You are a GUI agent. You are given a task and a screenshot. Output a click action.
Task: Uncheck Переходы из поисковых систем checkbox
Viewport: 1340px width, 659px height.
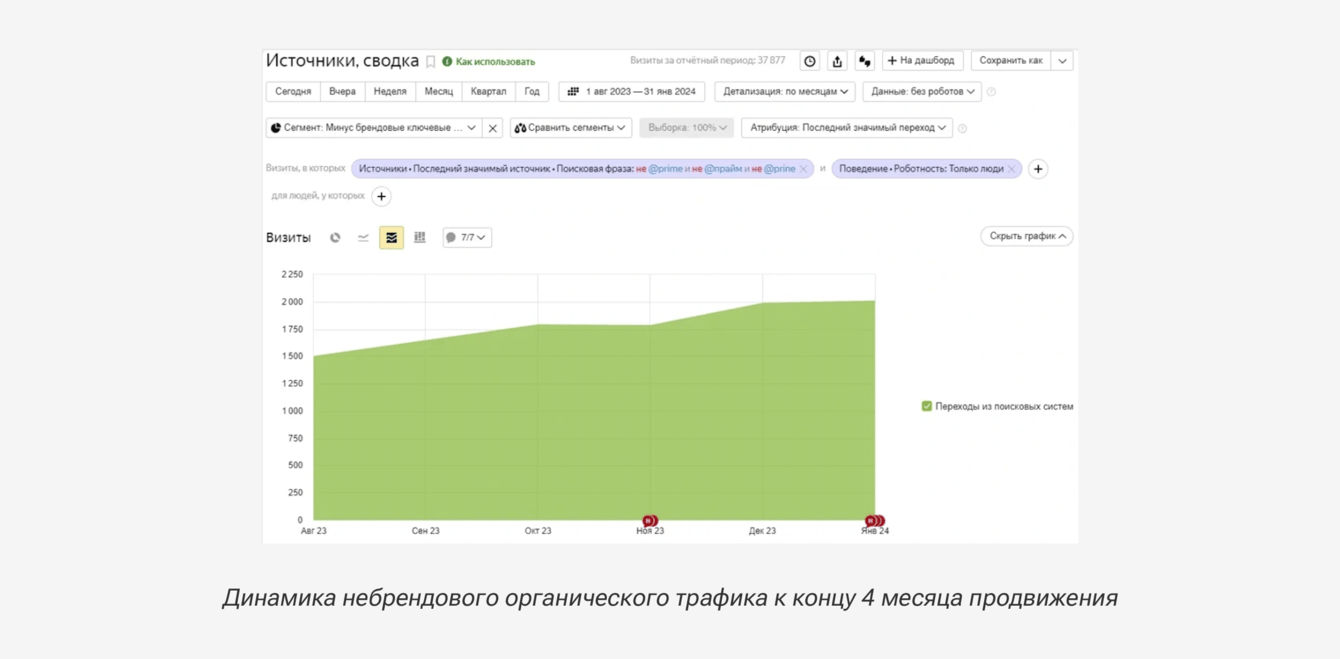926,406
